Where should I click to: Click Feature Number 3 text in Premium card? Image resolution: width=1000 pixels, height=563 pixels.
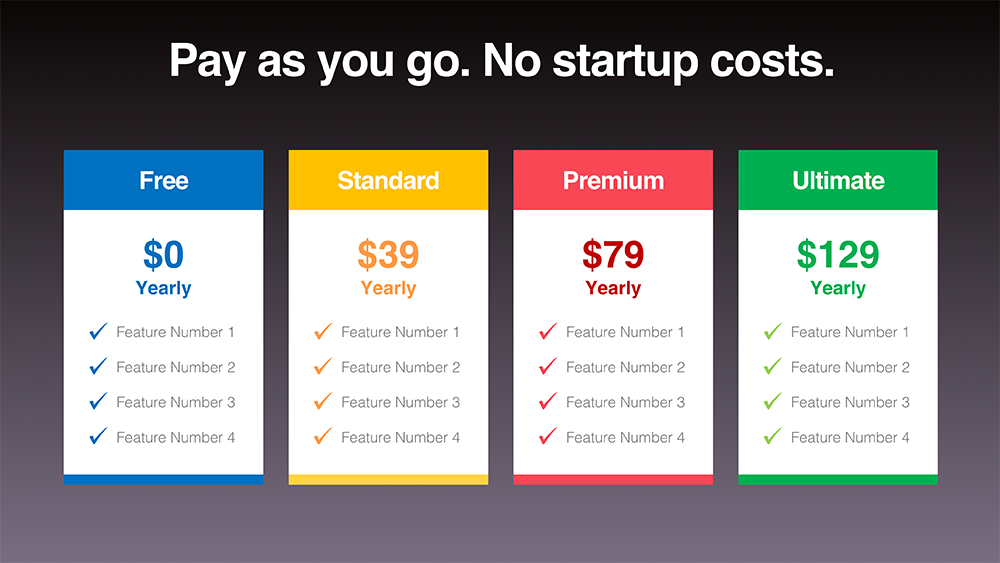(626, 402)
